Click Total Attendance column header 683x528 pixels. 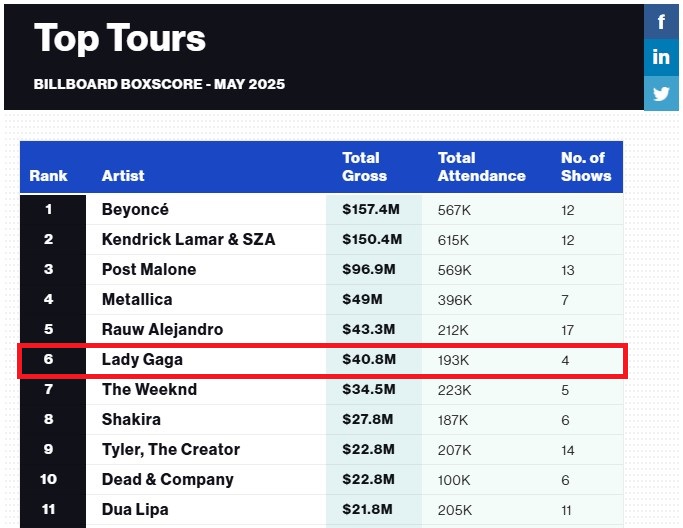[481, 167]
